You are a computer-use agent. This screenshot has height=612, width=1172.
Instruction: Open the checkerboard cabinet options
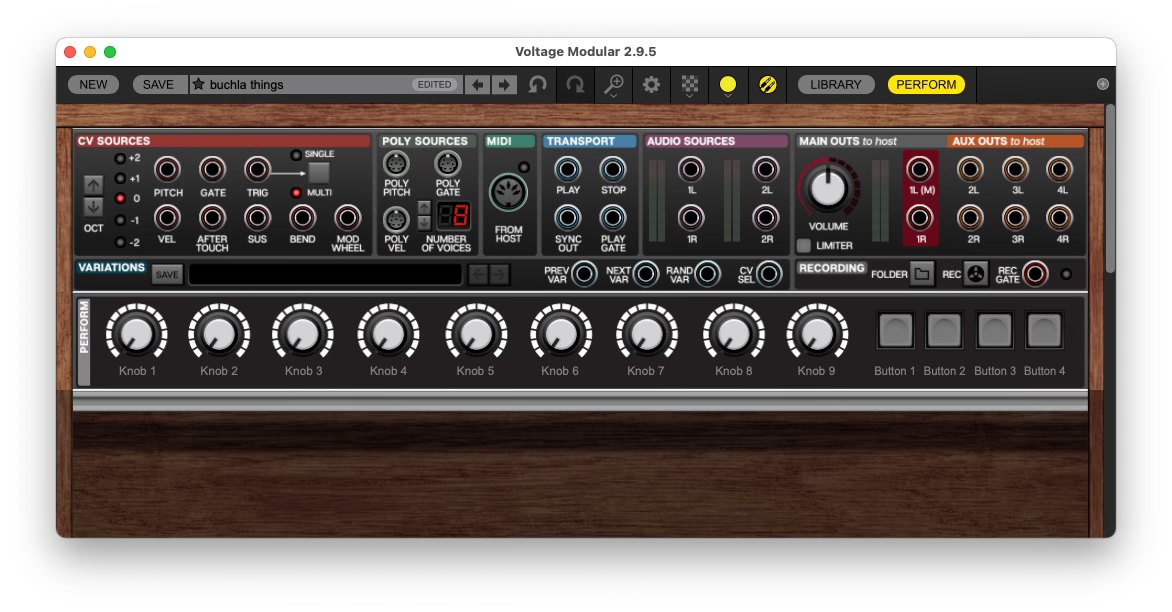689,84
